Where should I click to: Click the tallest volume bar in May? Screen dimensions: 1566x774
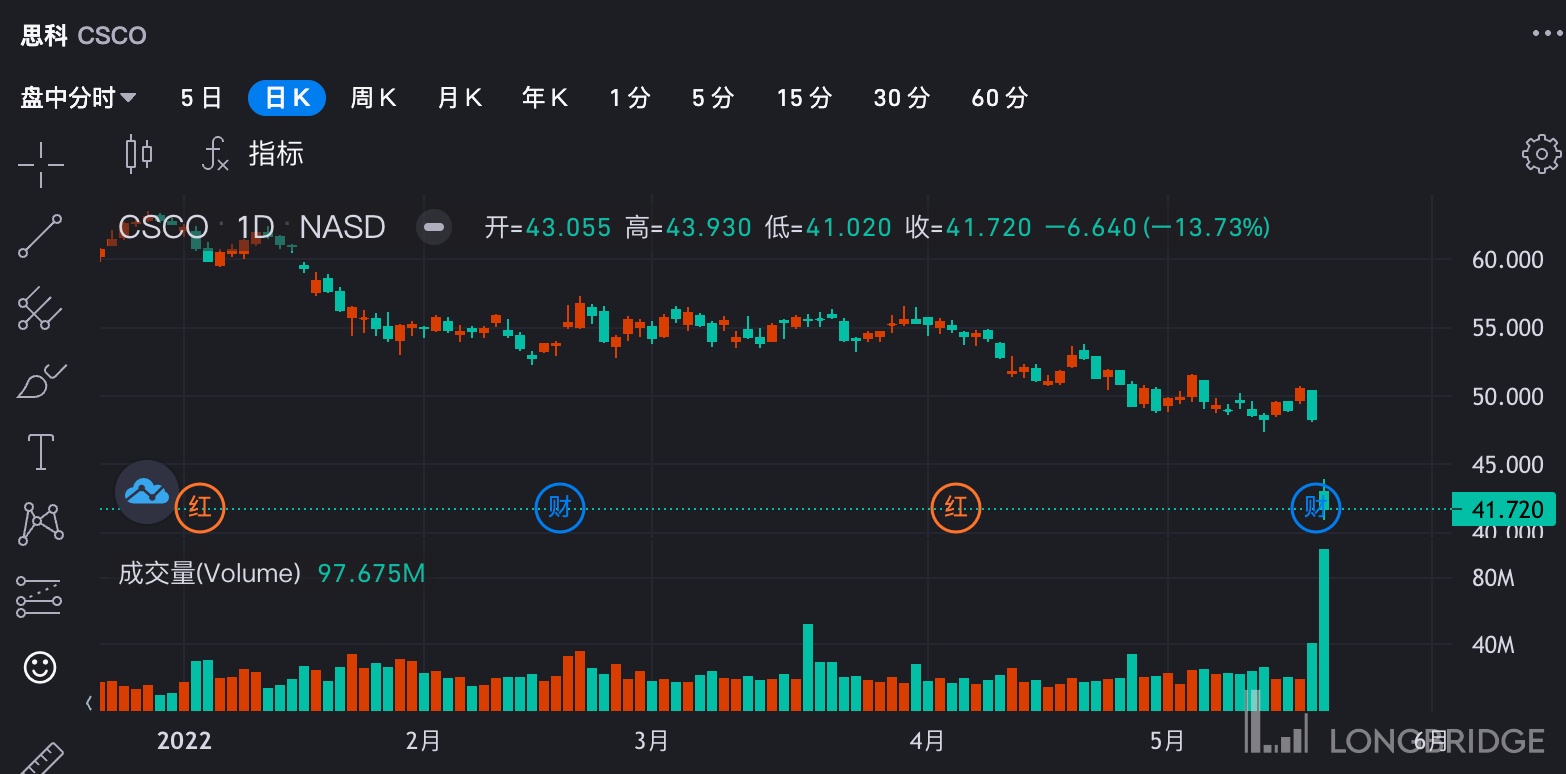coord(1324,630)
